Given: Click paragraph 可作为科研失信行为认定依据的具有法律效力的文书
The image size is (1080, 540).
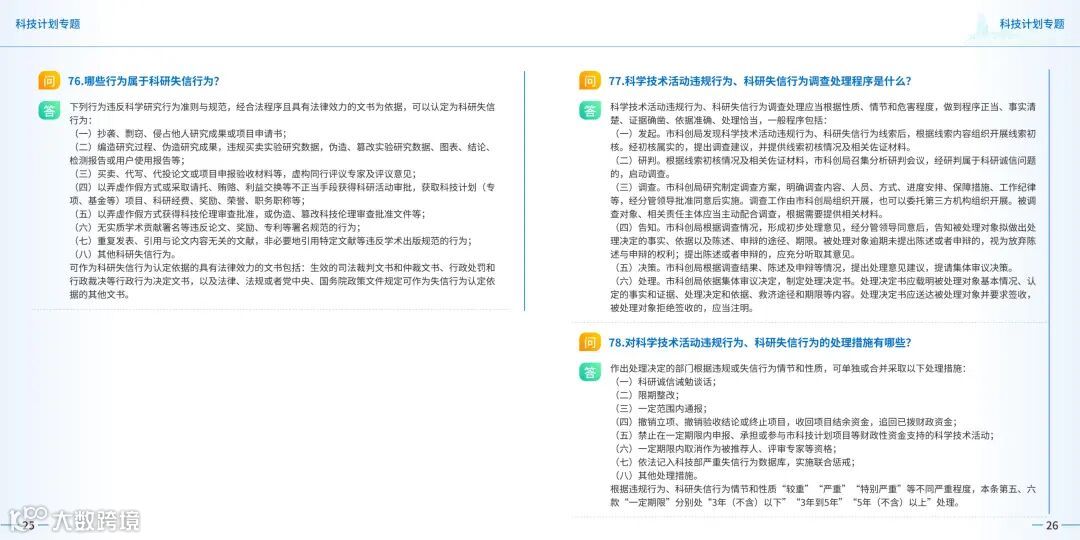Looking at the screenshot, I should (282, 281).
